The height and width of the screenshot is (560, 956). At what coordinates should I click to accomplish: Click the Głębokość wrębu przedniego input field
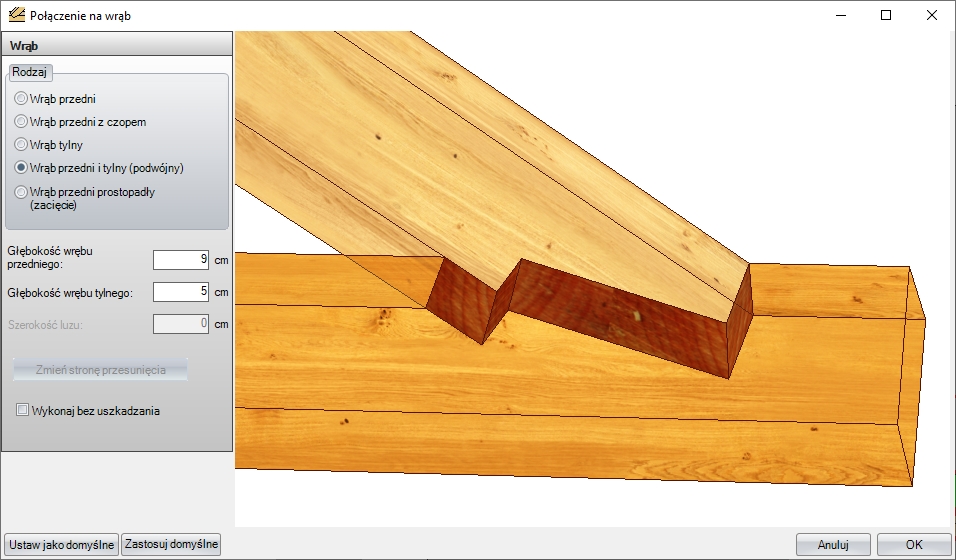pos(181,260)
